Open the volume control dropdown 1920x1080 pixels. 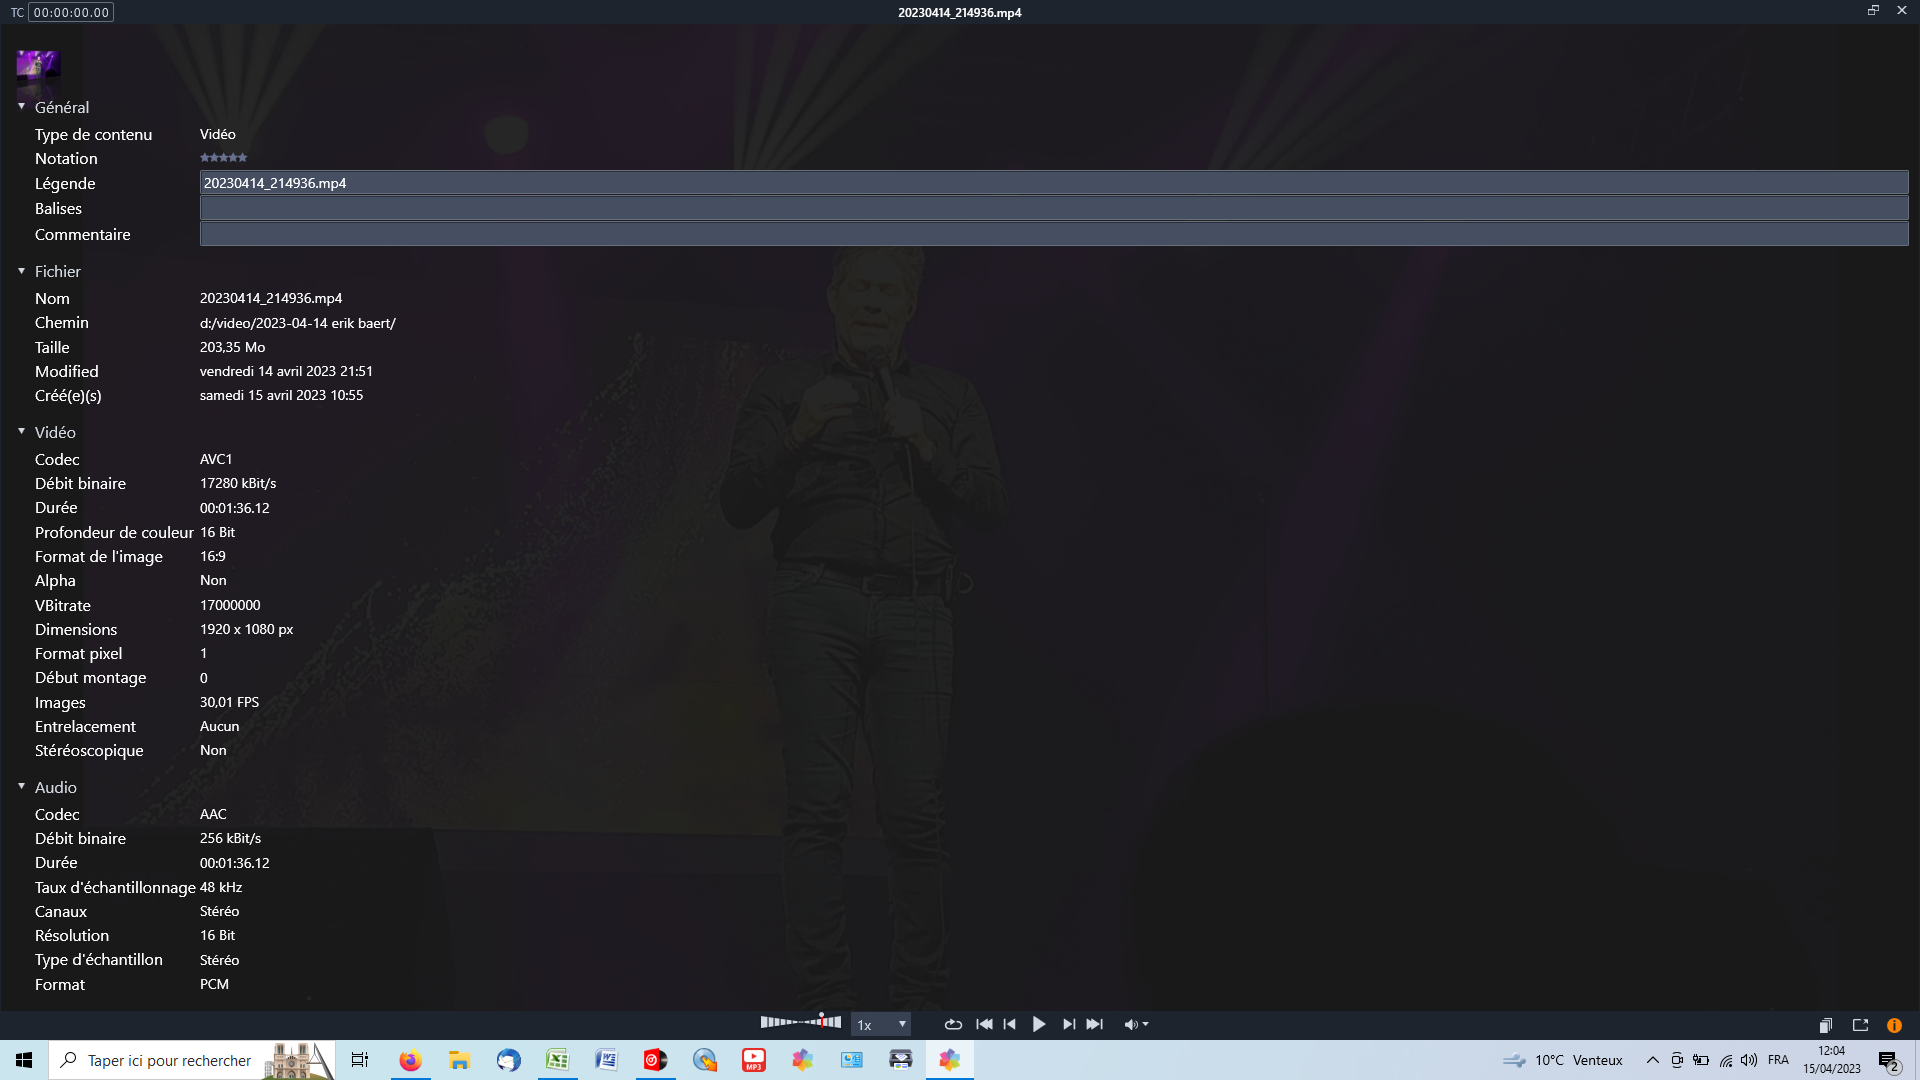[1136, 1024]
